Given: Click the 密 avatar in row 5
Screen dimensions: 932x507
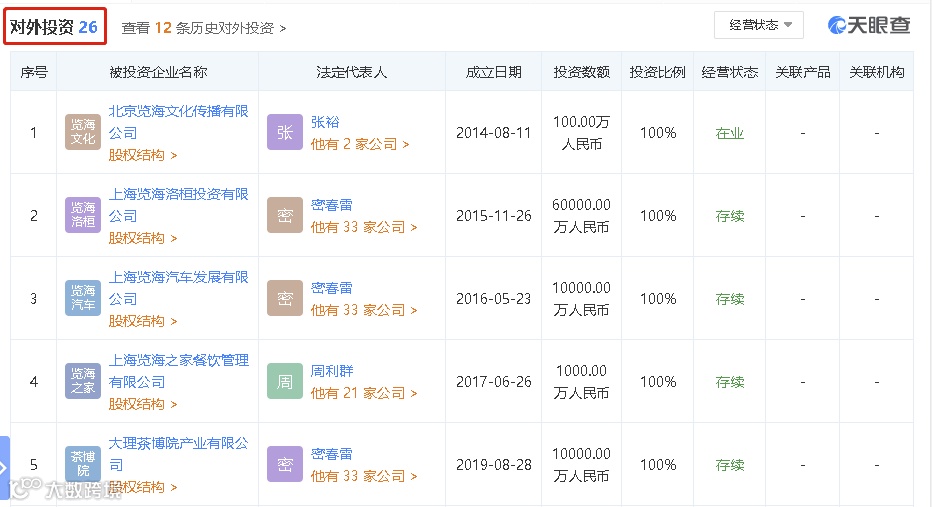Looking at the screenshot, I should coord(285,464).
